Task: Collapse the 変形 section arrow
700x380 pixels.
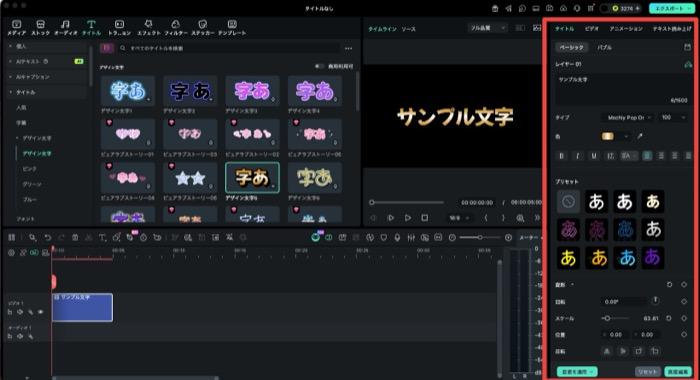Action: (x=572, y=284)
